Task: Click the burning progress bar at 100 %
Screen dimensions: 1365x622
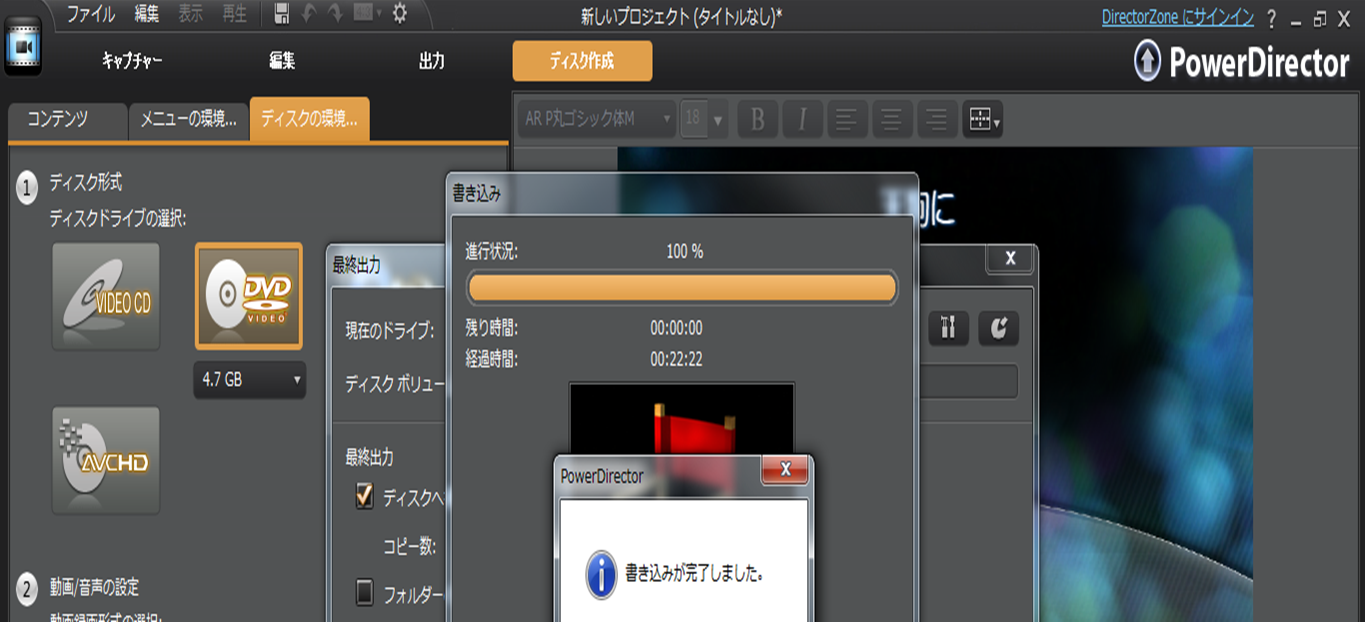Action: pyautogui.click(x=682, y=289)
